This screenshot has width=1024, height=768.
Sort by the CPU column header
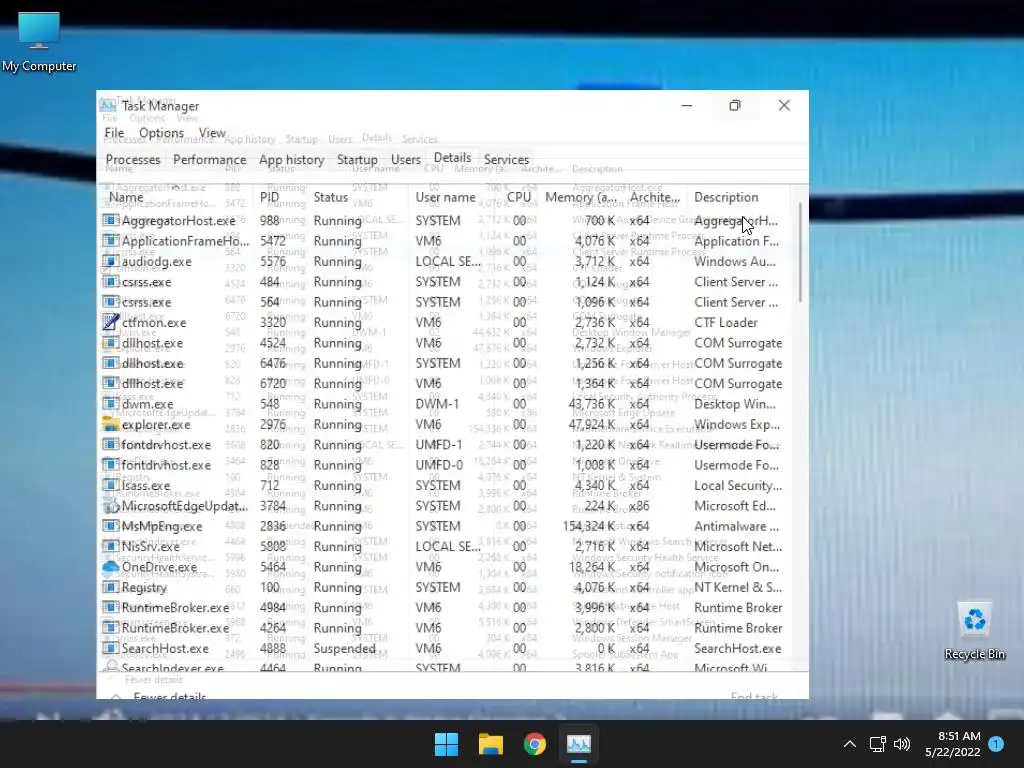[519, 197]
